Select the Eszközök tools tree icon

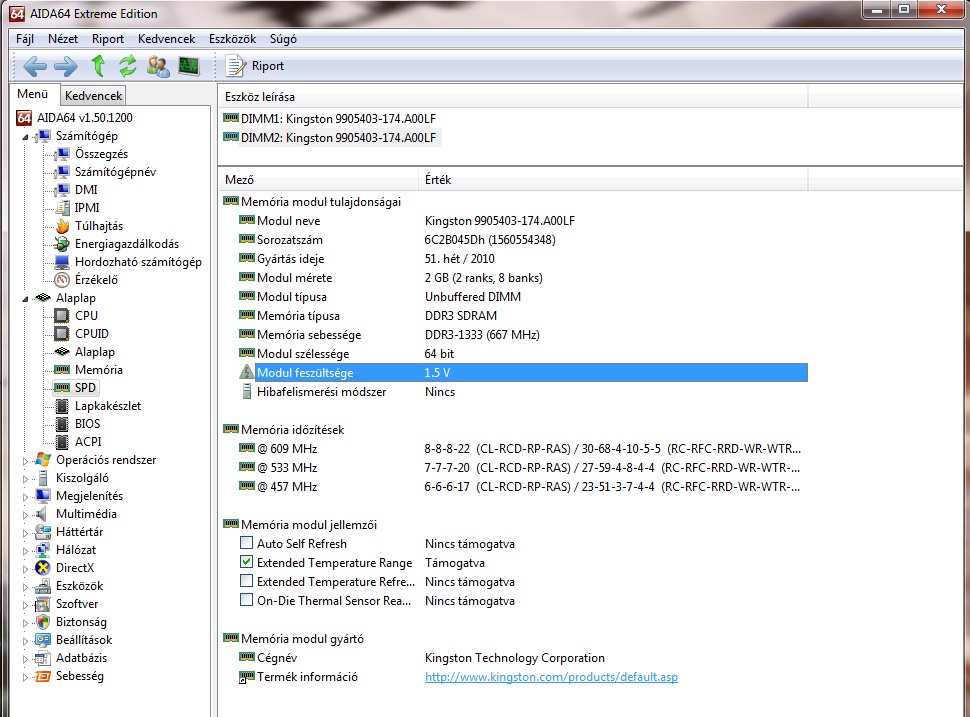coord(43,586)
